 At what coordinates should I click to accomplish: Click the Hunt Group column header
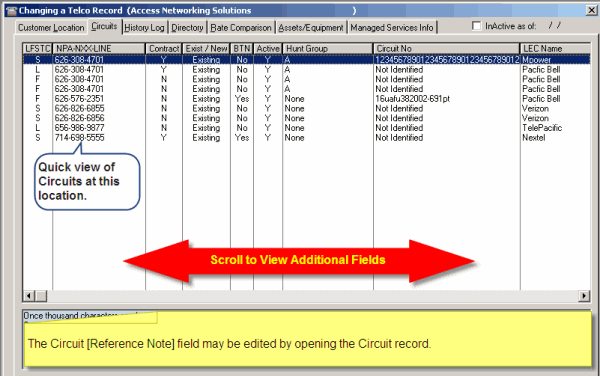click(328, 49)
